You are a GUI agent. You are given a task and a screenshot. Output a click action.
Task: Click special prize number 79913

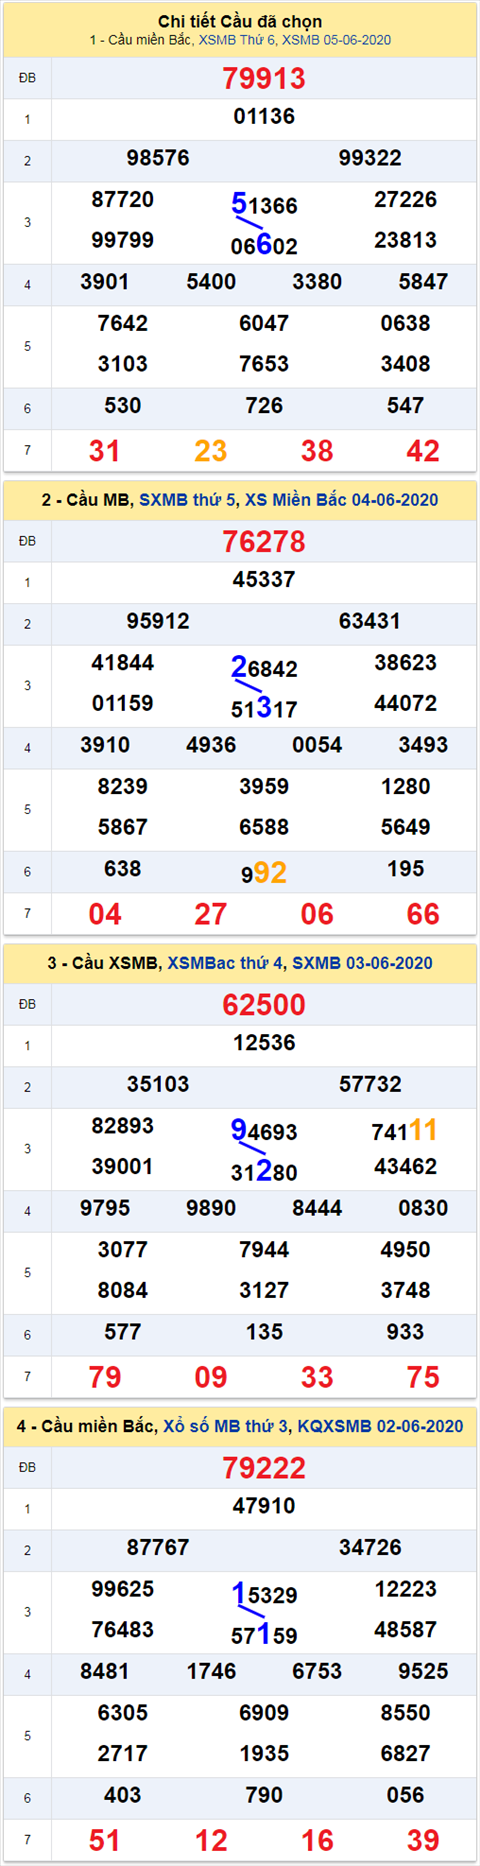(264, 78)
